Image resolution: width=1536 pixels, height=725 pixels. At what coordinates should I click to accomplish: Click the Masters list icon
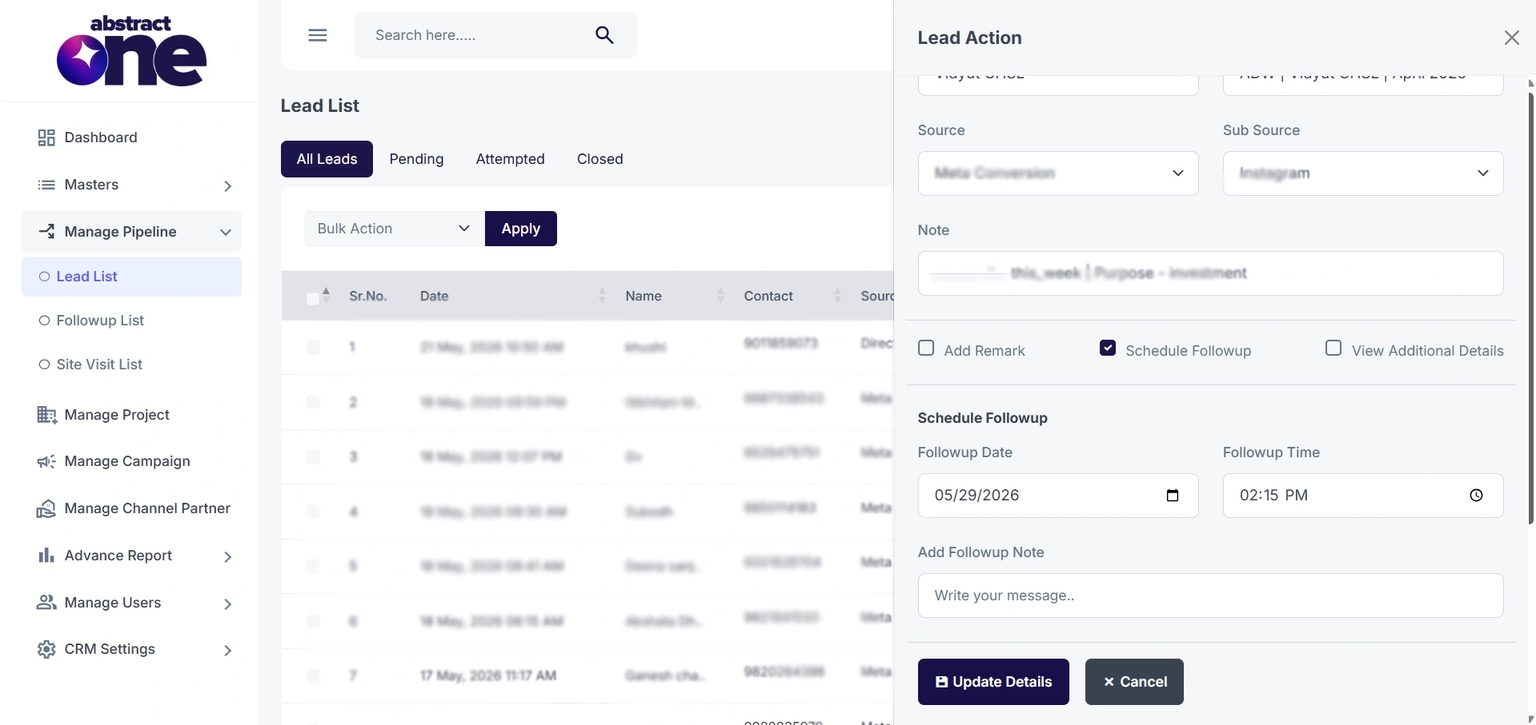(x=46, y=185)
